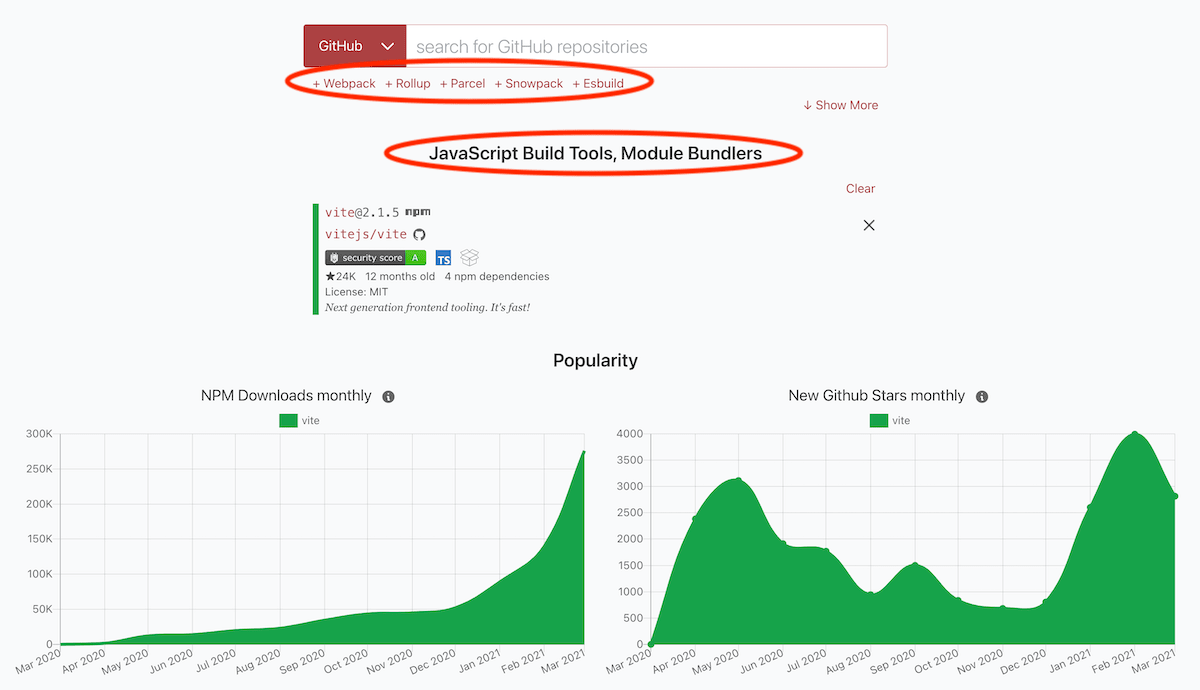Image resolution: width=1200 pixels, height=690 pixels.
Task: Focus the GitHub repositories search field
Action: pos(646,46)
